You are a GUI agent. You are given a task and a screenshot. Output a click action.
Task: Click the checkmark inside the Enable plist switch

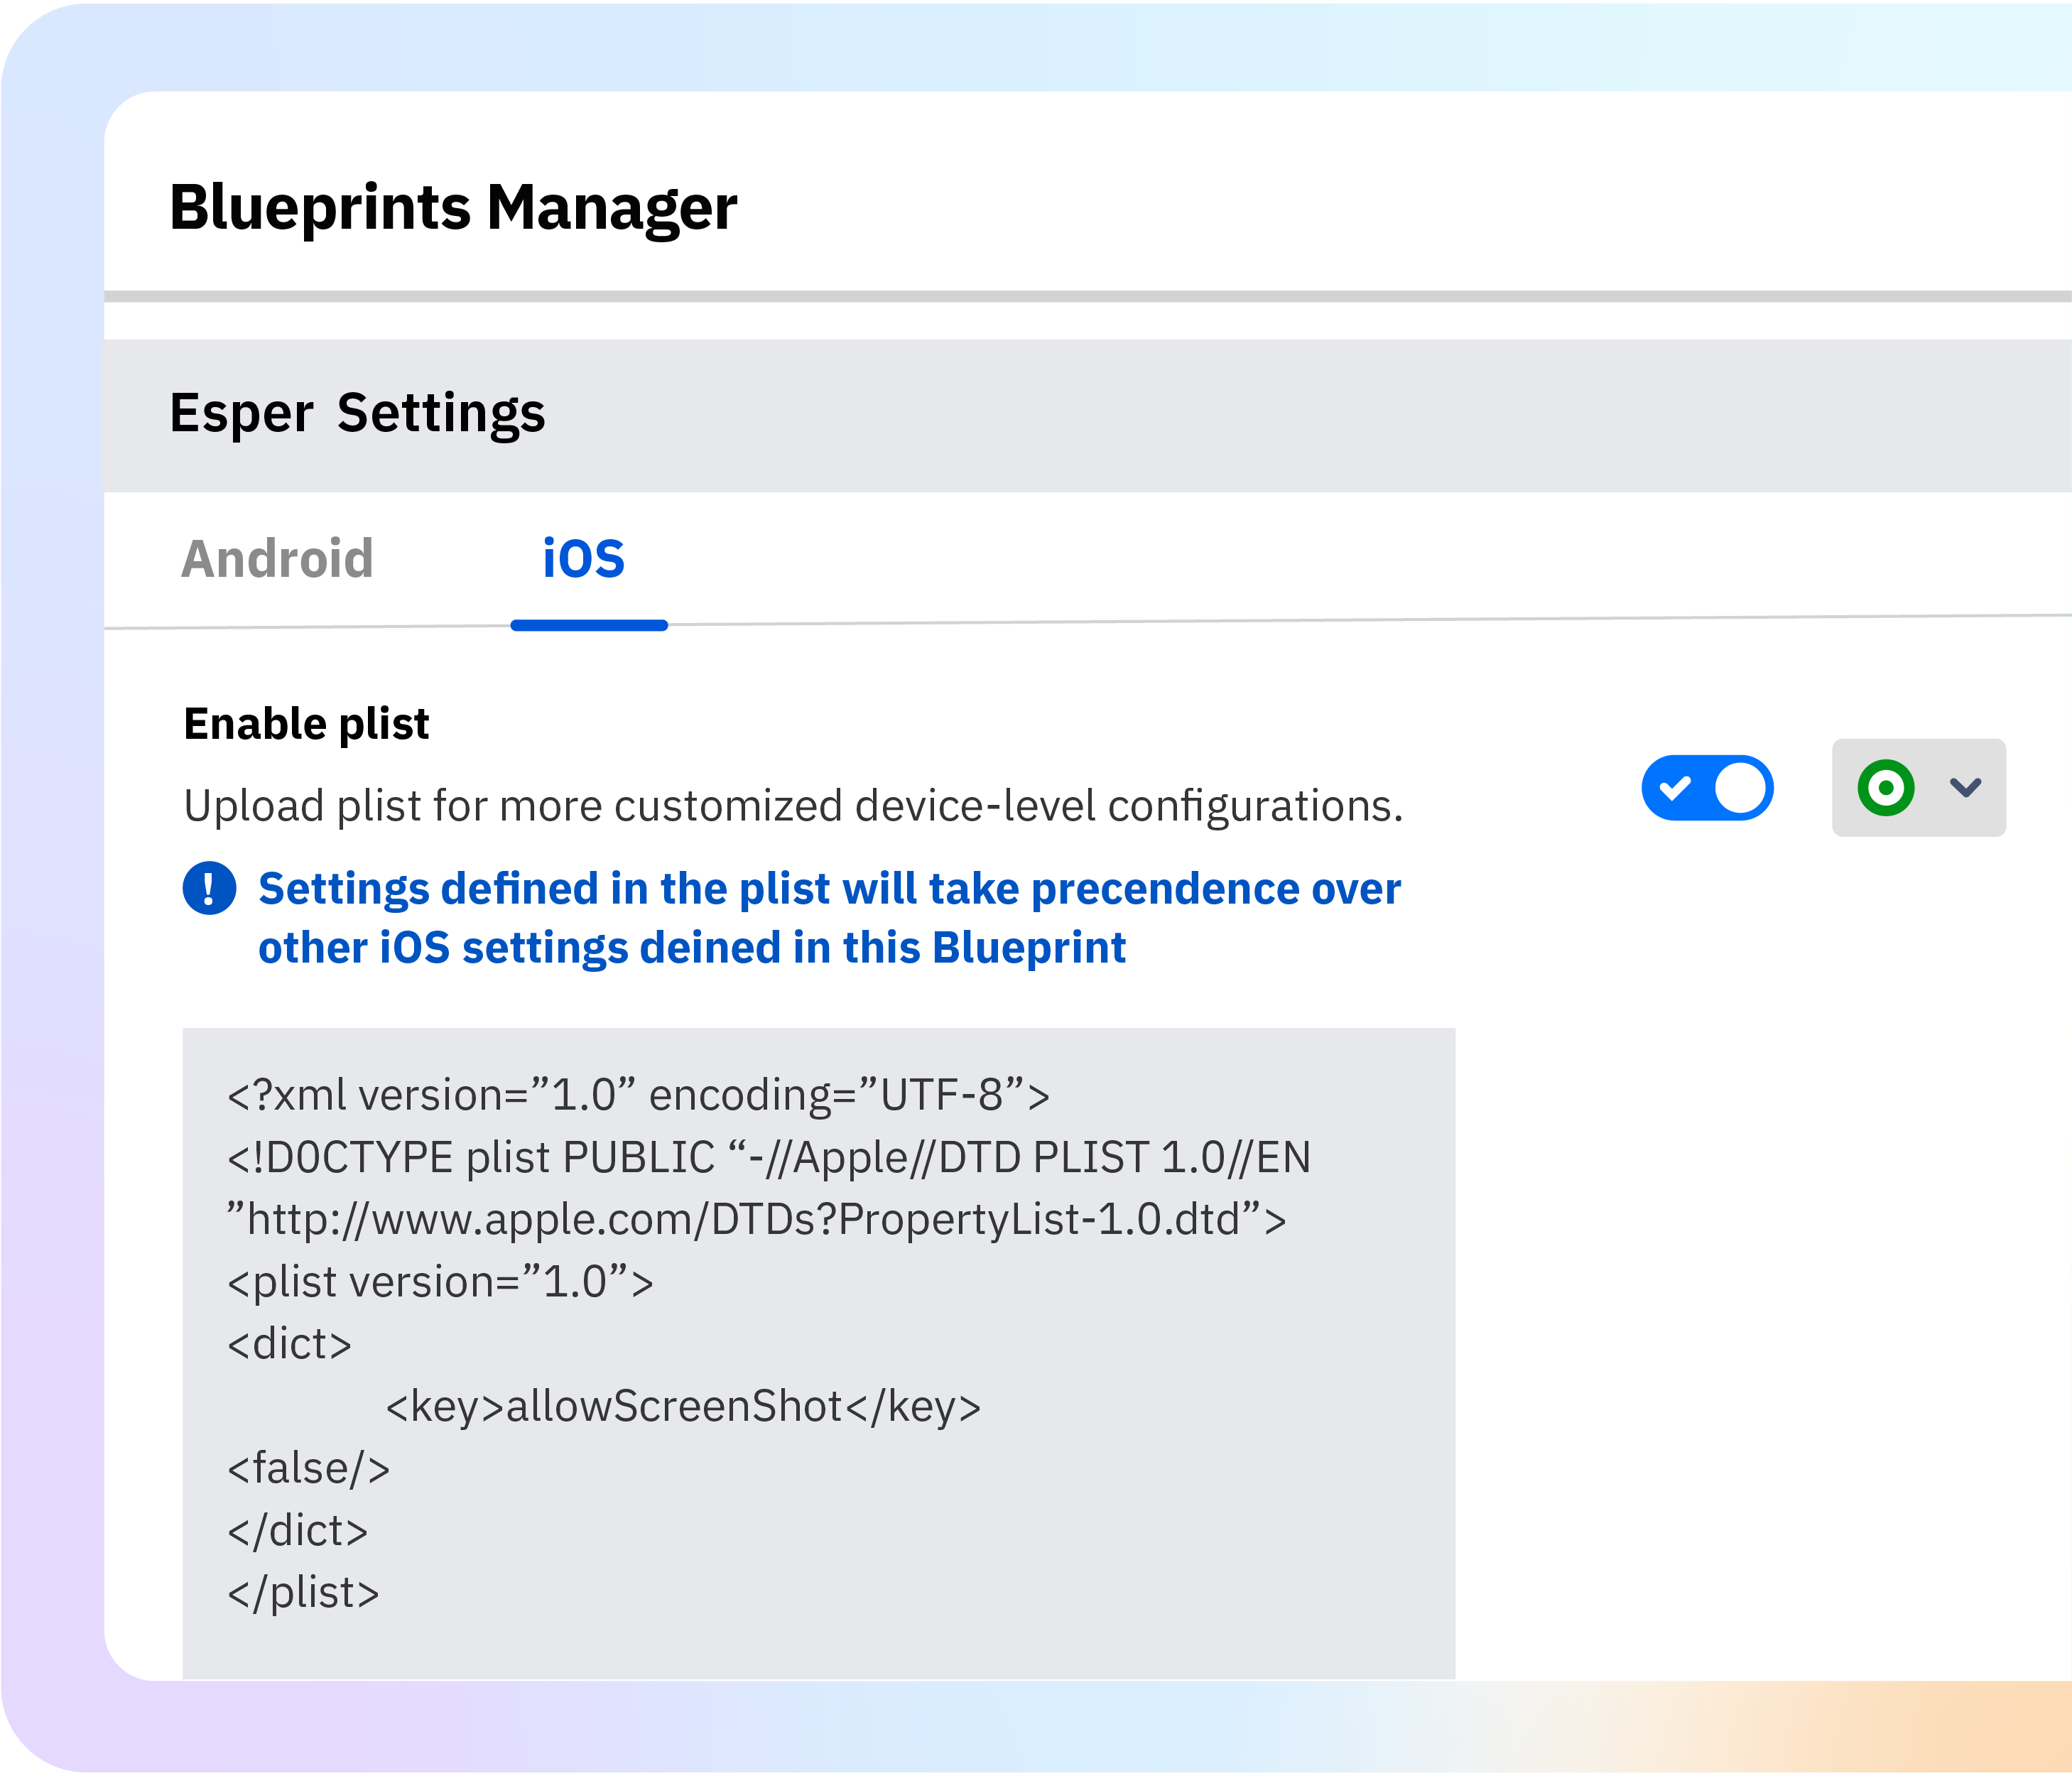coord(1676,788)
